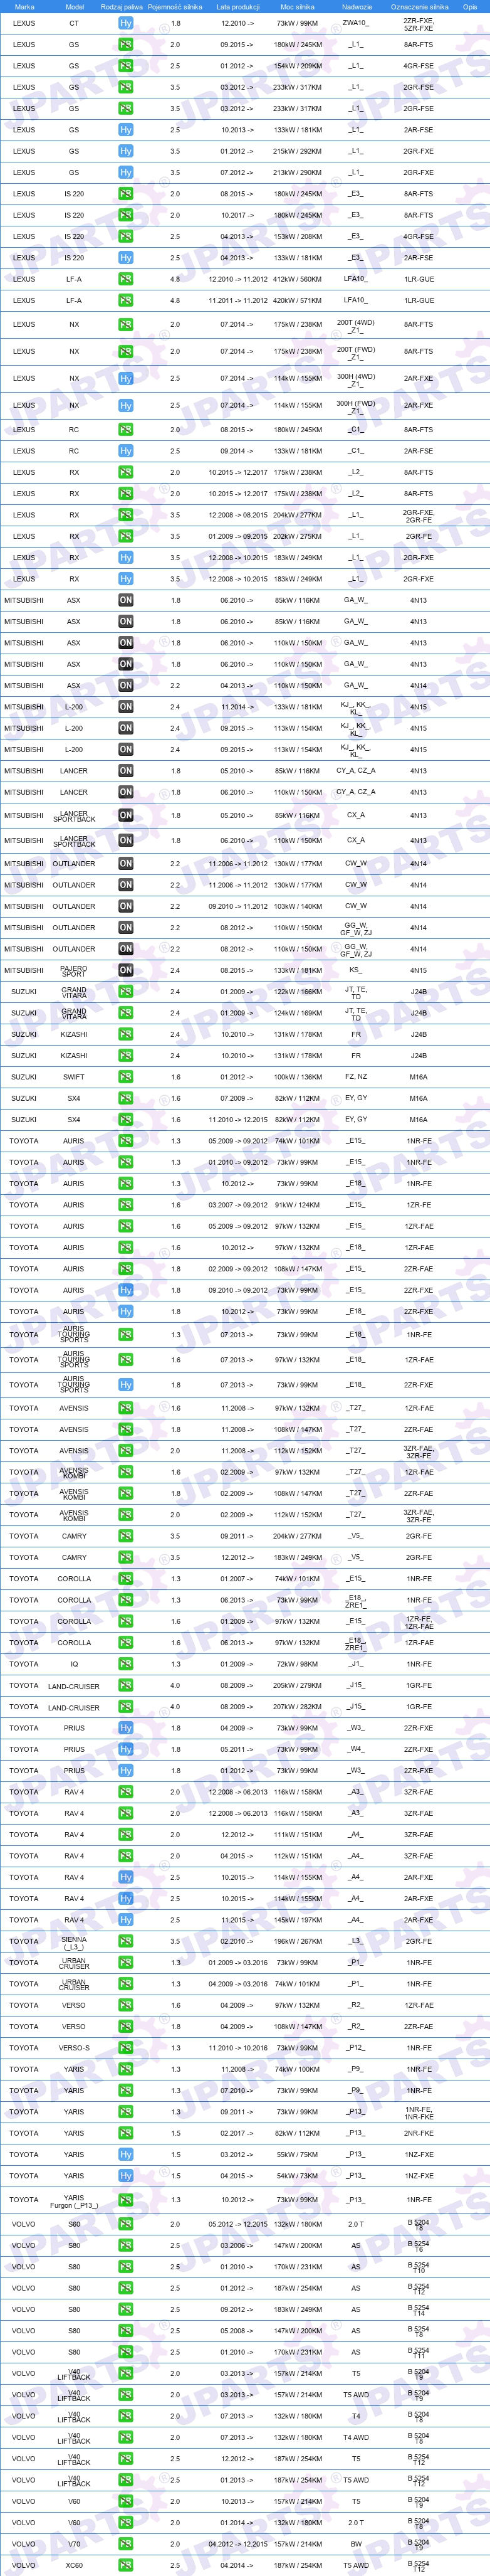Select the 154kW / 209KM power cell
The width and height of the screenshot is (490, 2576).
[297, 66]
